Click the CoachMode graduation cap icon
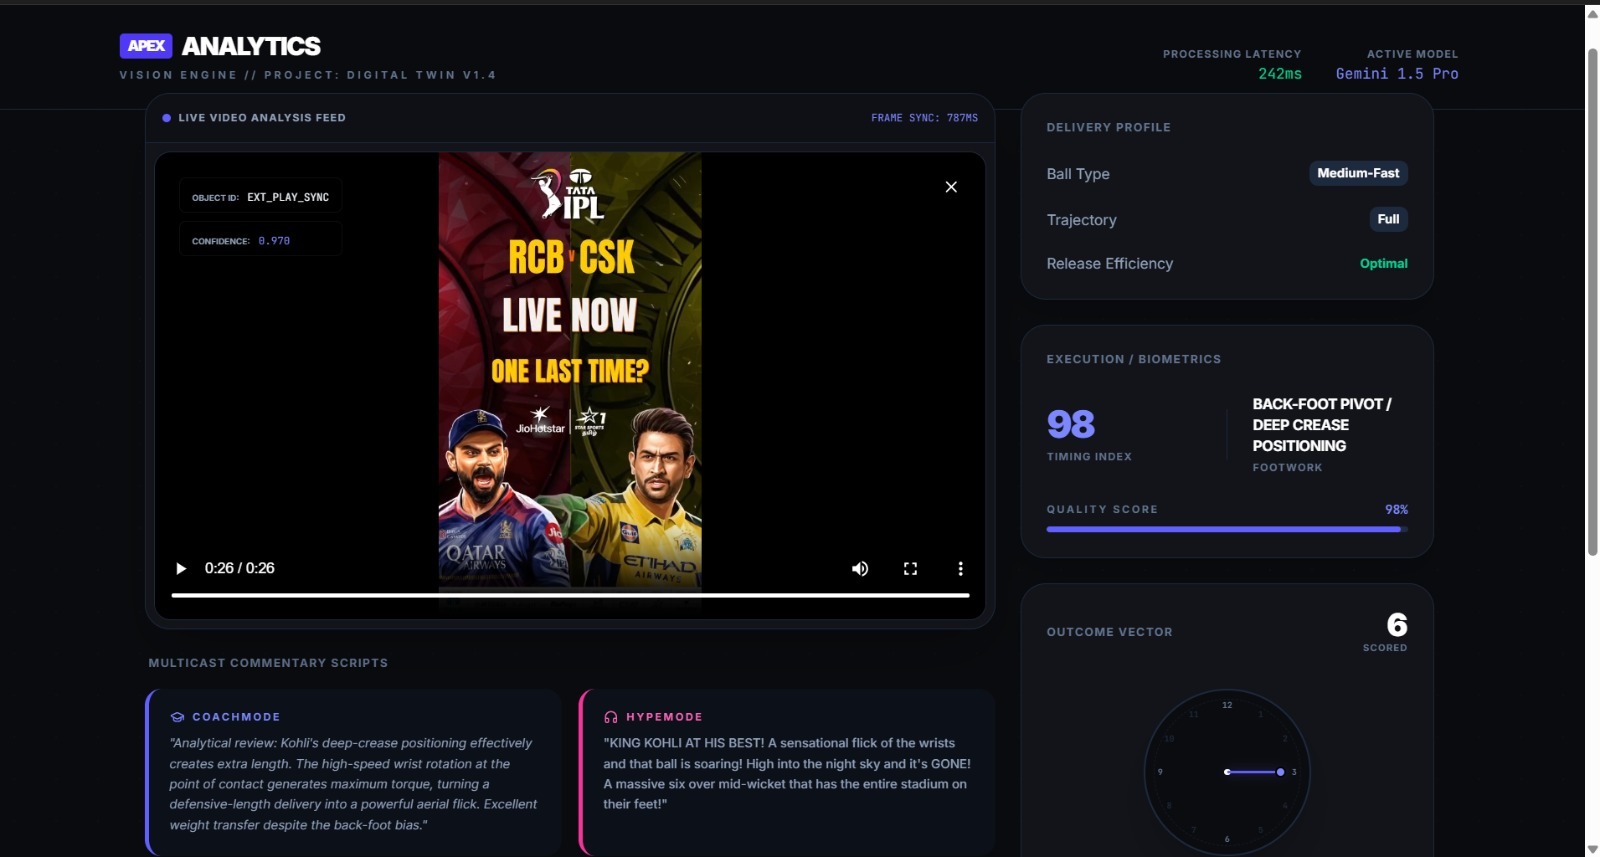The image size is (1600, 857). tap(177, 717)
